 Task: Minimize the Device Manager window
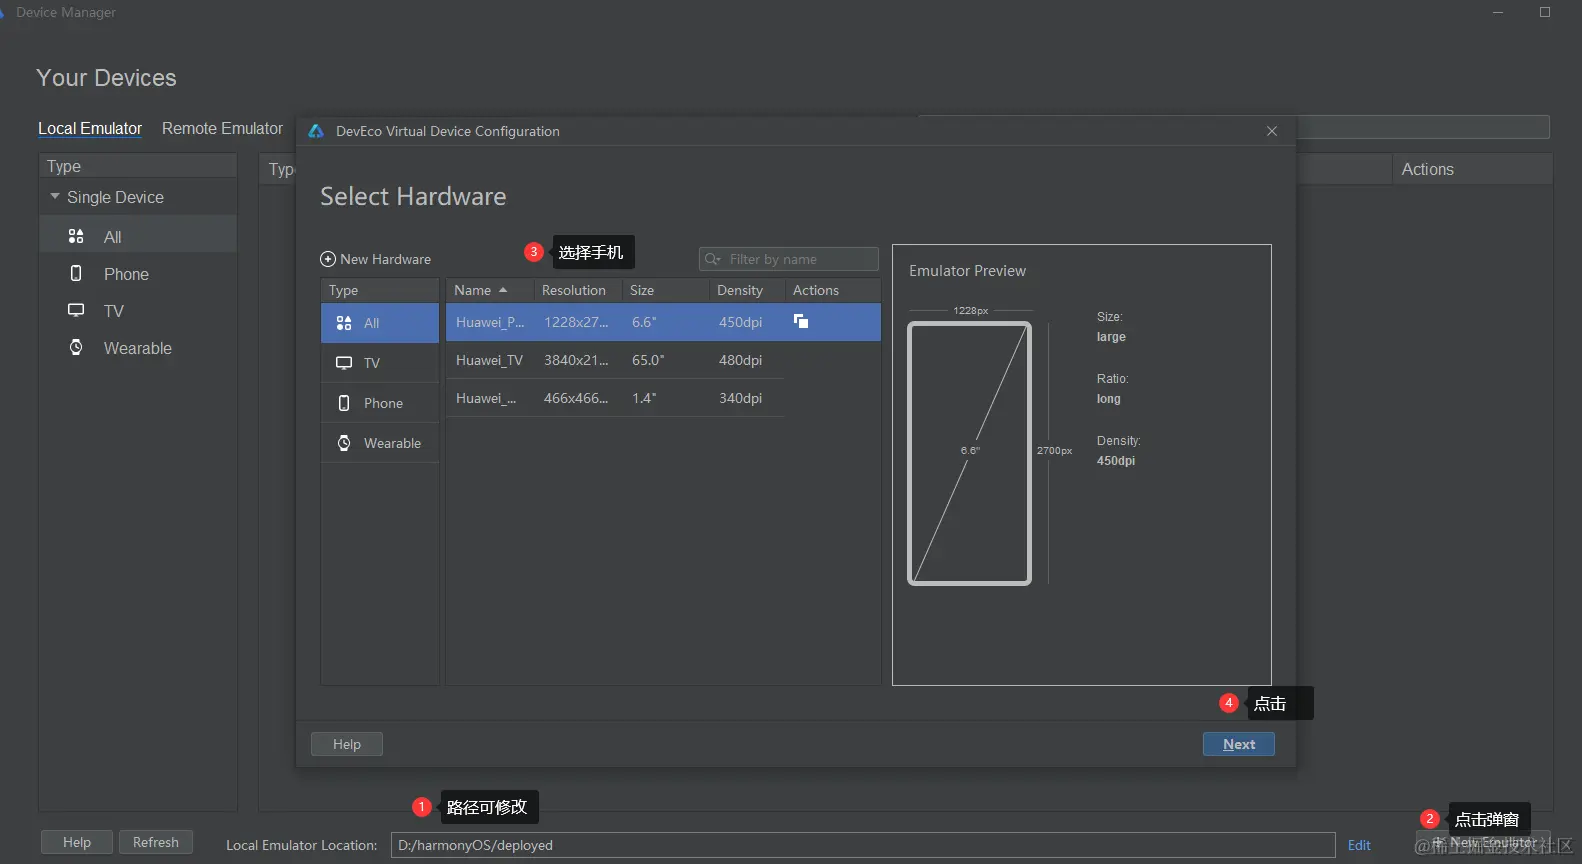[x=1498, y=12]
